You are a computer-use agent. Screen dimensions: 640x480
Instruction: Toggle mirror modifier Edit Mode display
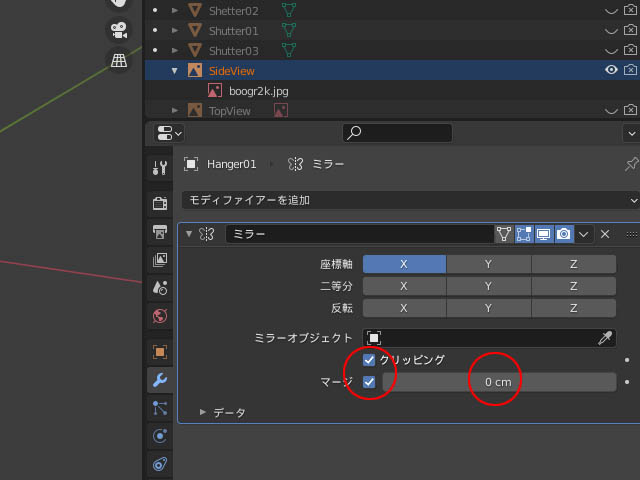click(x=524, y=234)
